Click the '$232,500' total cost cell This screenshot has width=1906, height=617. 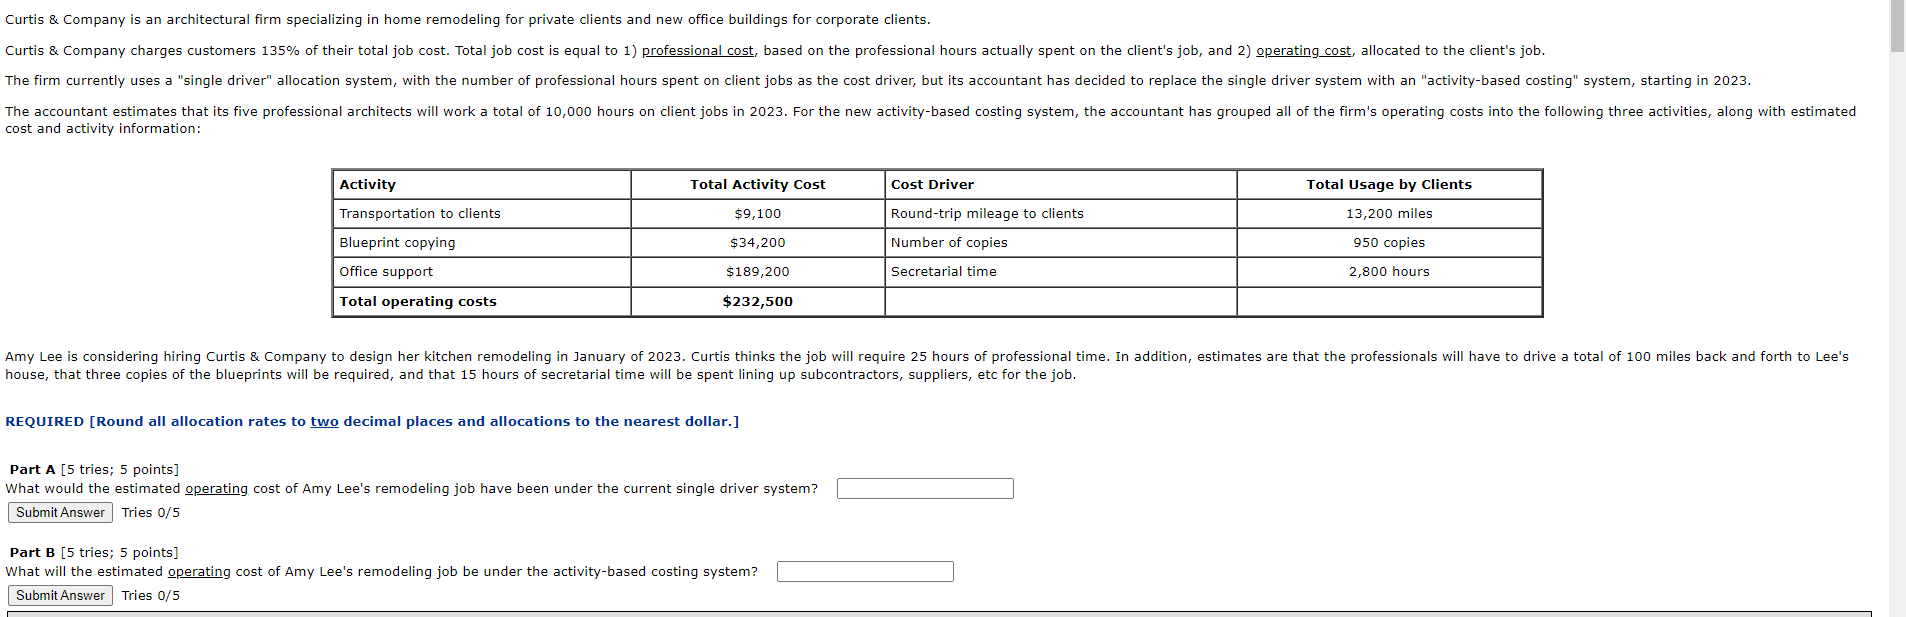tap(758, 301)
